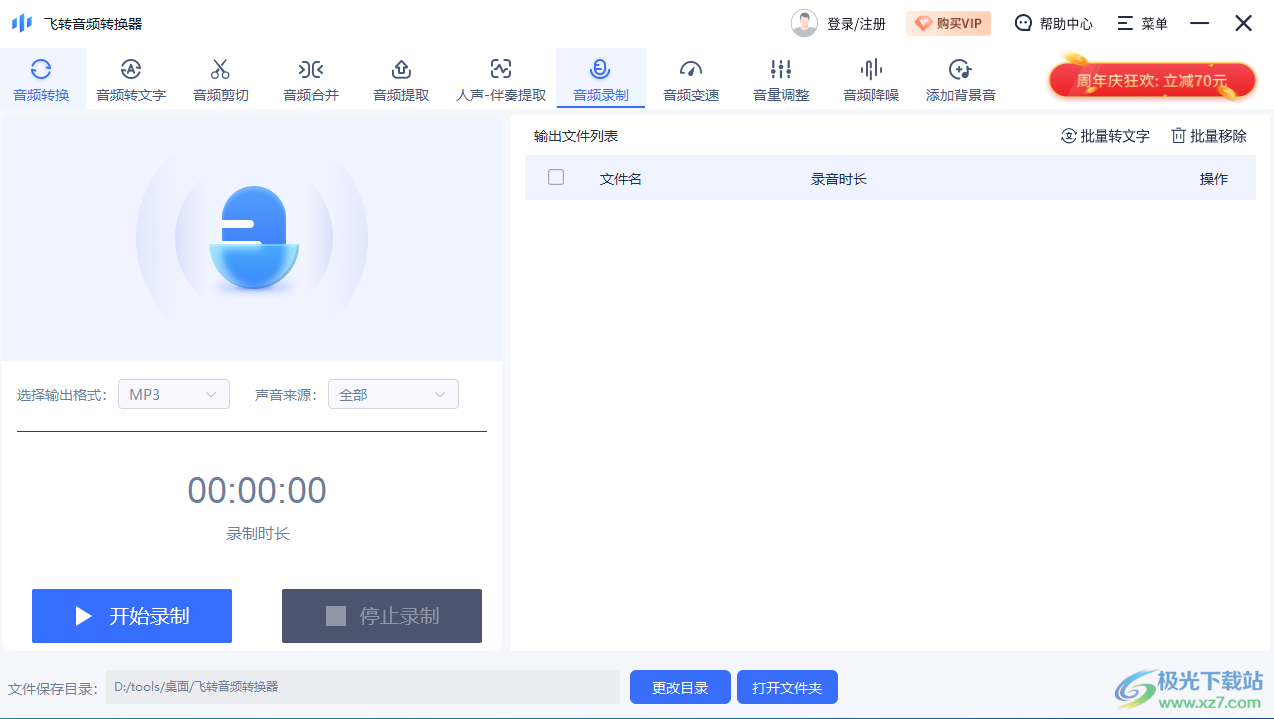
Task: Open the 音频变速 speed change tool
Action: (690, 78)
